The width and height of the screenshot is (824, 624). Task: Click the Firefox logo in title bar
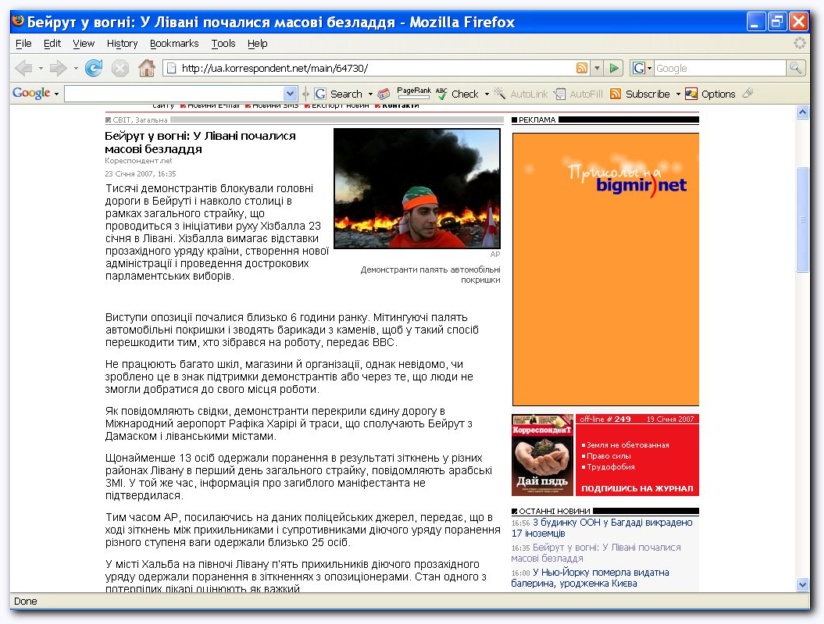(x=18, y=21)
